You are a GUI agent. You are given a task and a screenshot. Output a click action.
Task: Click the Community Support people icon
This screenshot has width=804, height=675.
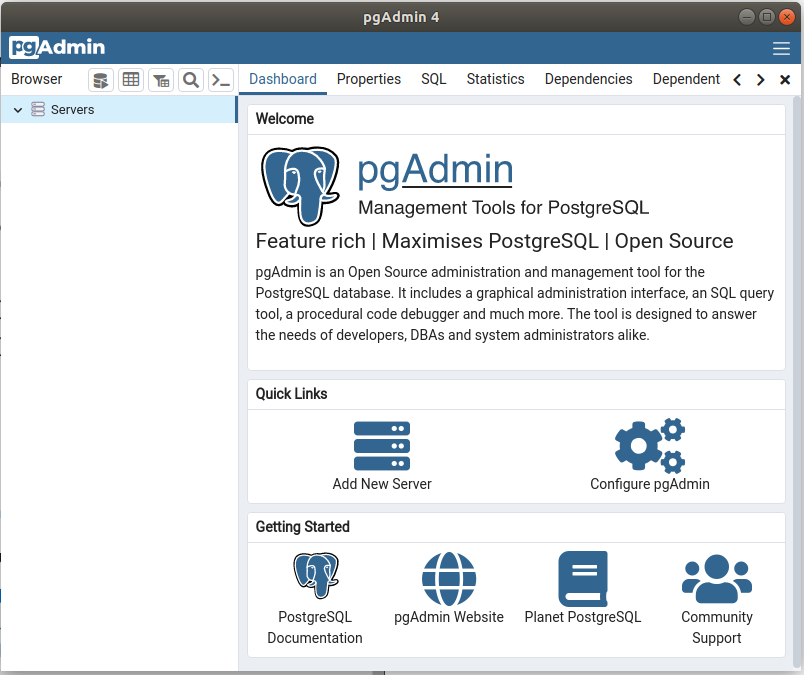tap(716, 579)
